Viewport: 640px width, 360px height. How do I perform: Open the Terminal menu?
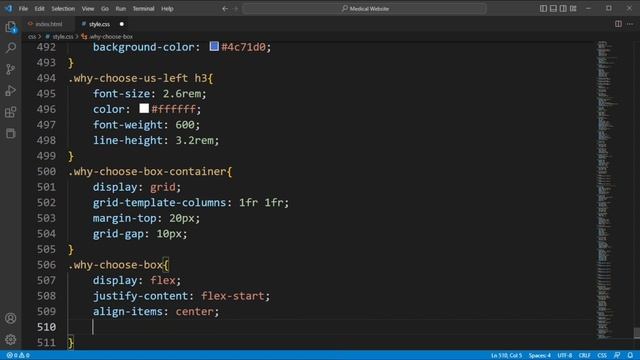[x=143, y=9]
